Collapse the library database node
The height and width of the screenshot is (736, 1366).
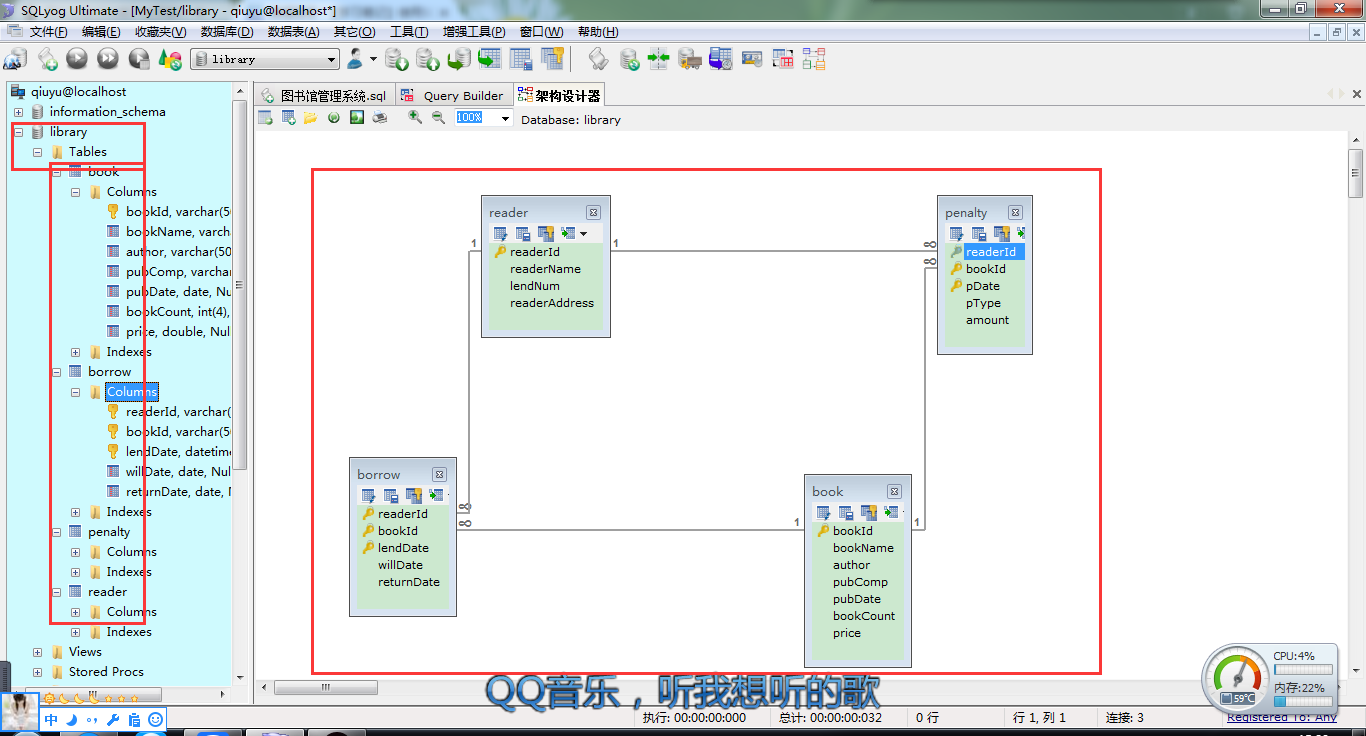[x=18, y=132]
